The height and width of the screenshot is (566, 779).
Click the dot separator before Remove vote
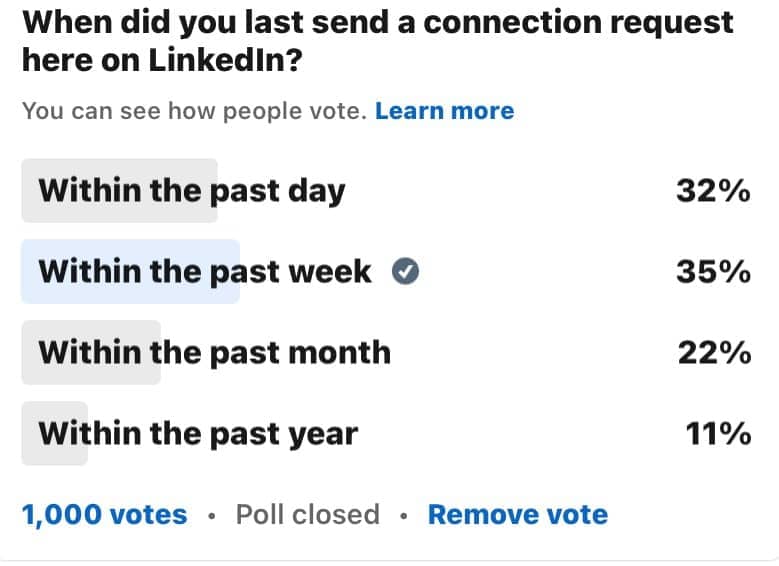[404, 516]
